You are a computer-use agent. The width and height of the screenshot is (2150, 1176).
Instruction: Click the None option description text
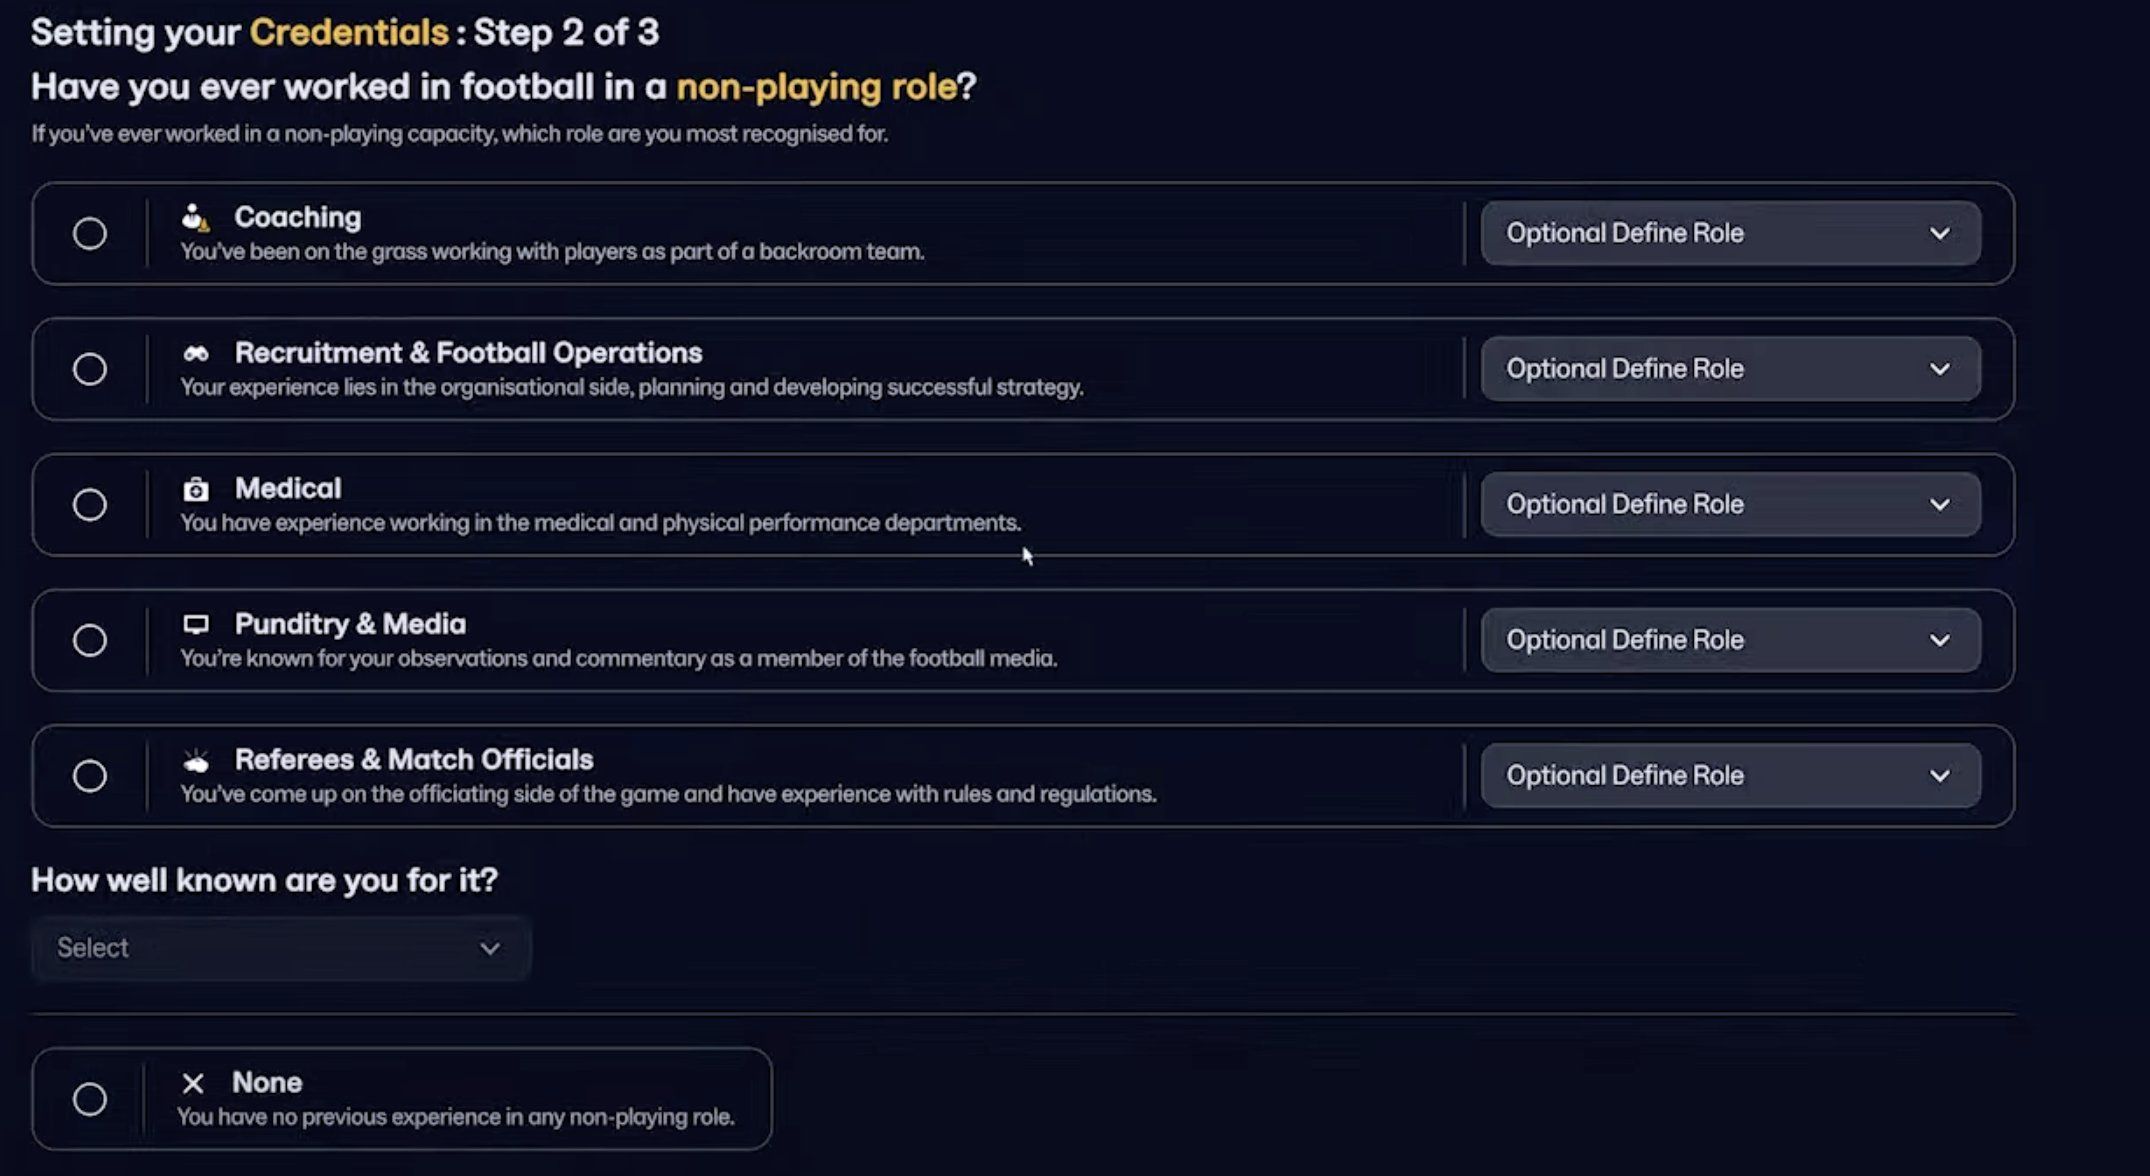[x=456, y=1117]
